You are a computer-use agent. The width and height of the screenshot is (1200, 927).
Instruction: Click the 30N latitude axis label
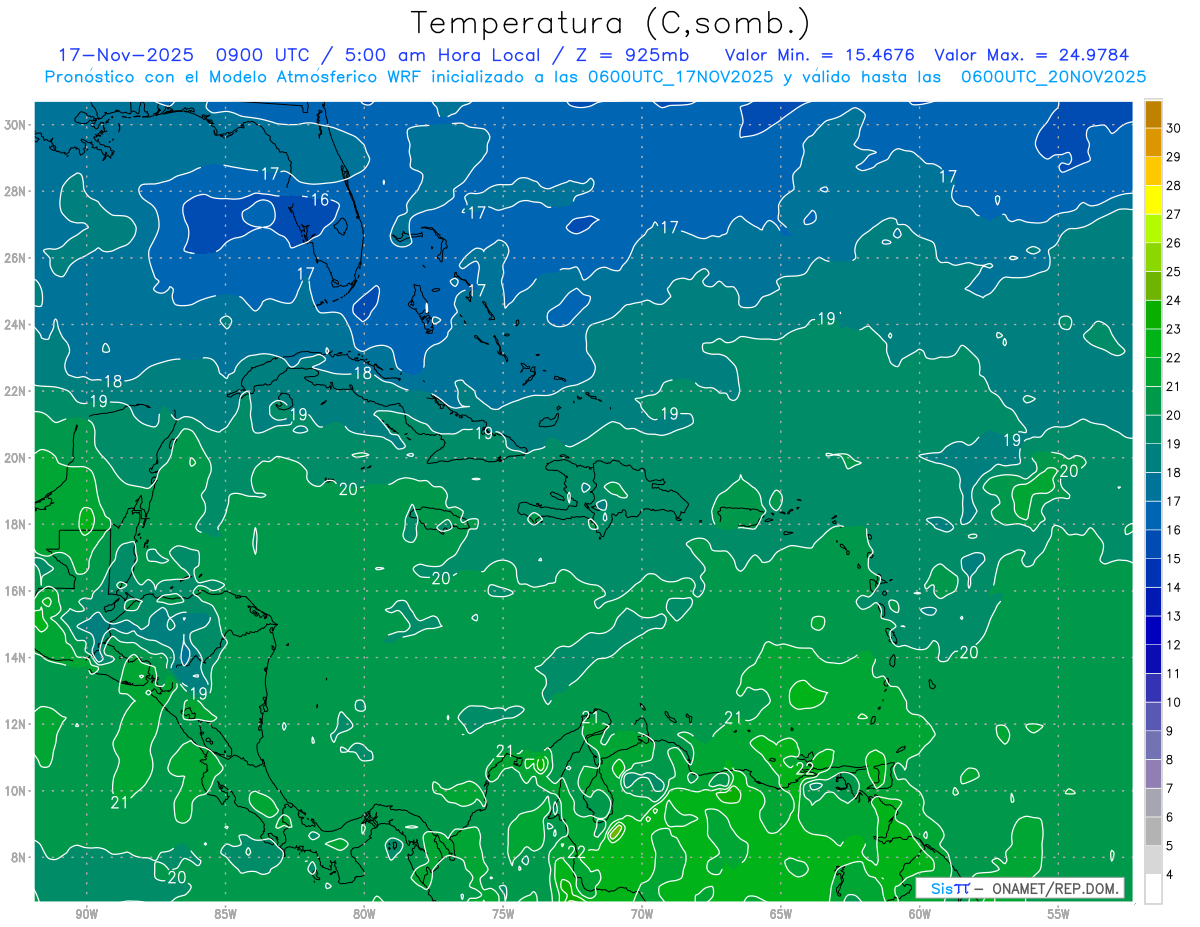tap(17, 125)
